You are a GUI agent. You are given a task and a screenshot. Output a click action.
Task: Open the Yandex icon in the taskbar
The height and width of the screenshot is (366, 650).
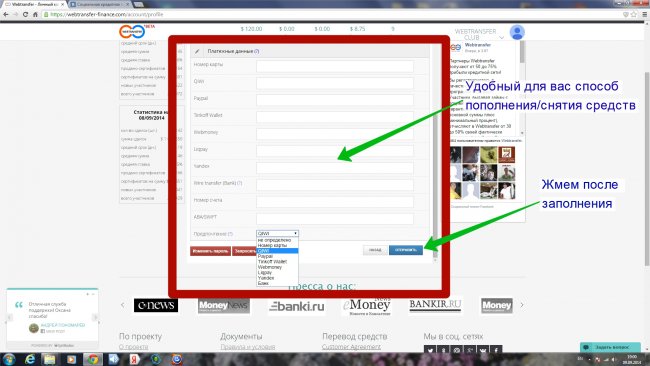pos(134,359)
